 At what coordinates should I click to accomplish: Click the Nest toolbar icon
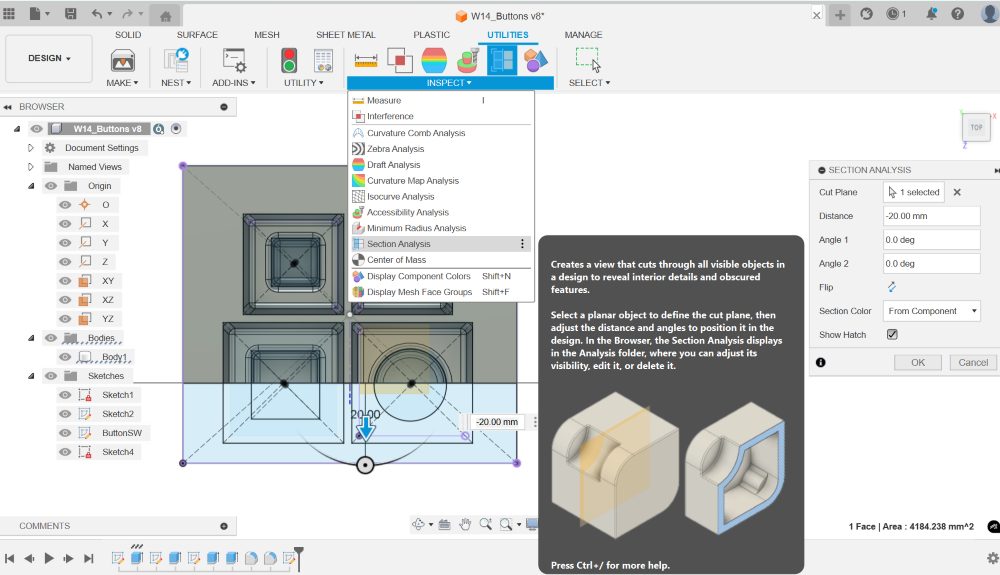click(176, 61)
